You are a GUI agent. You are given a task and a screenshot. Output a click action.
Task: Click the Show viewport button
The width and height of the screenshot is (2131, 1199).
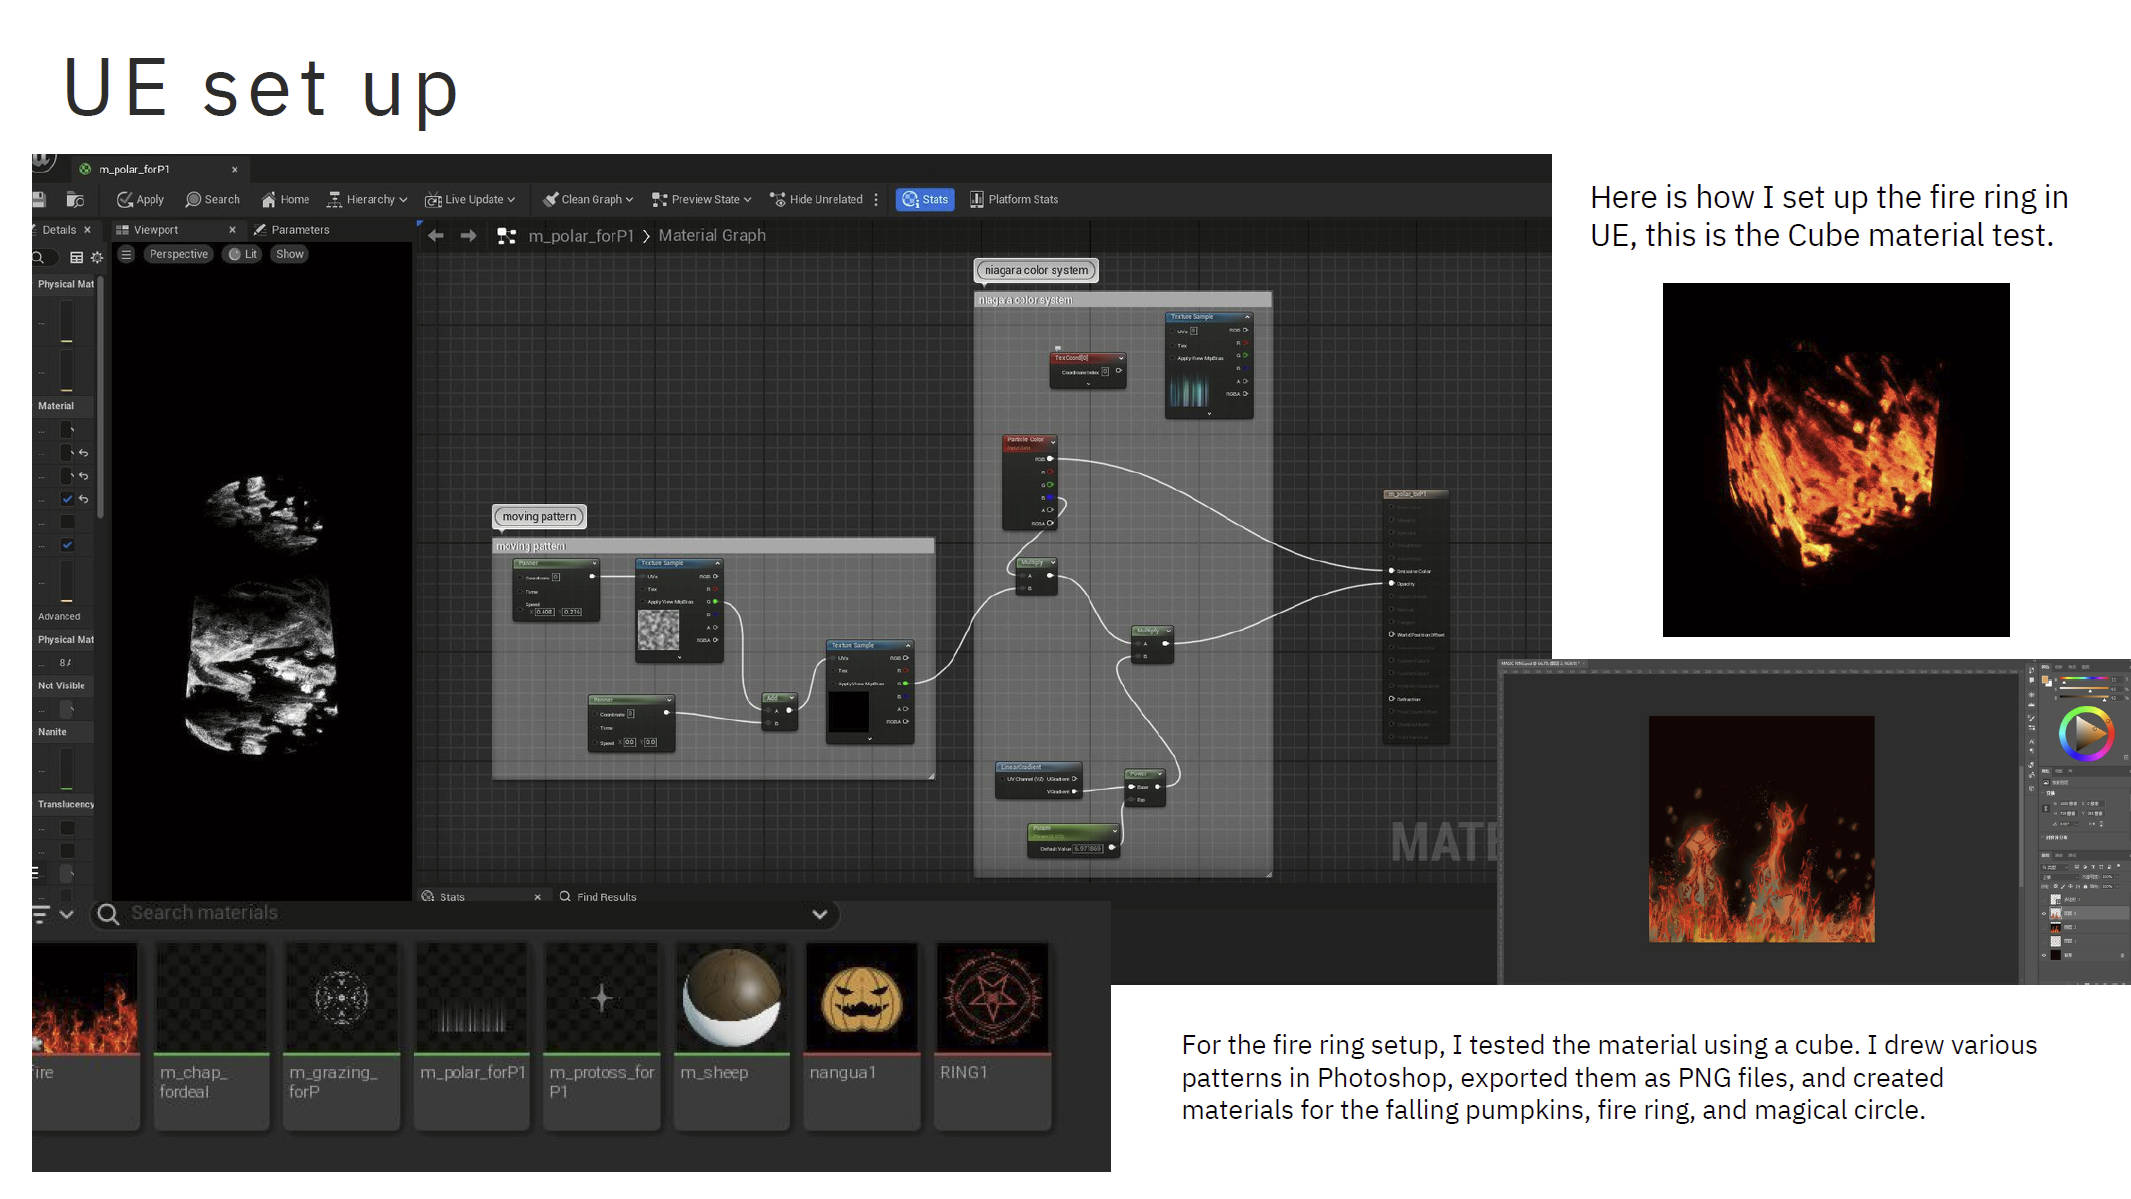pos(289,254)
